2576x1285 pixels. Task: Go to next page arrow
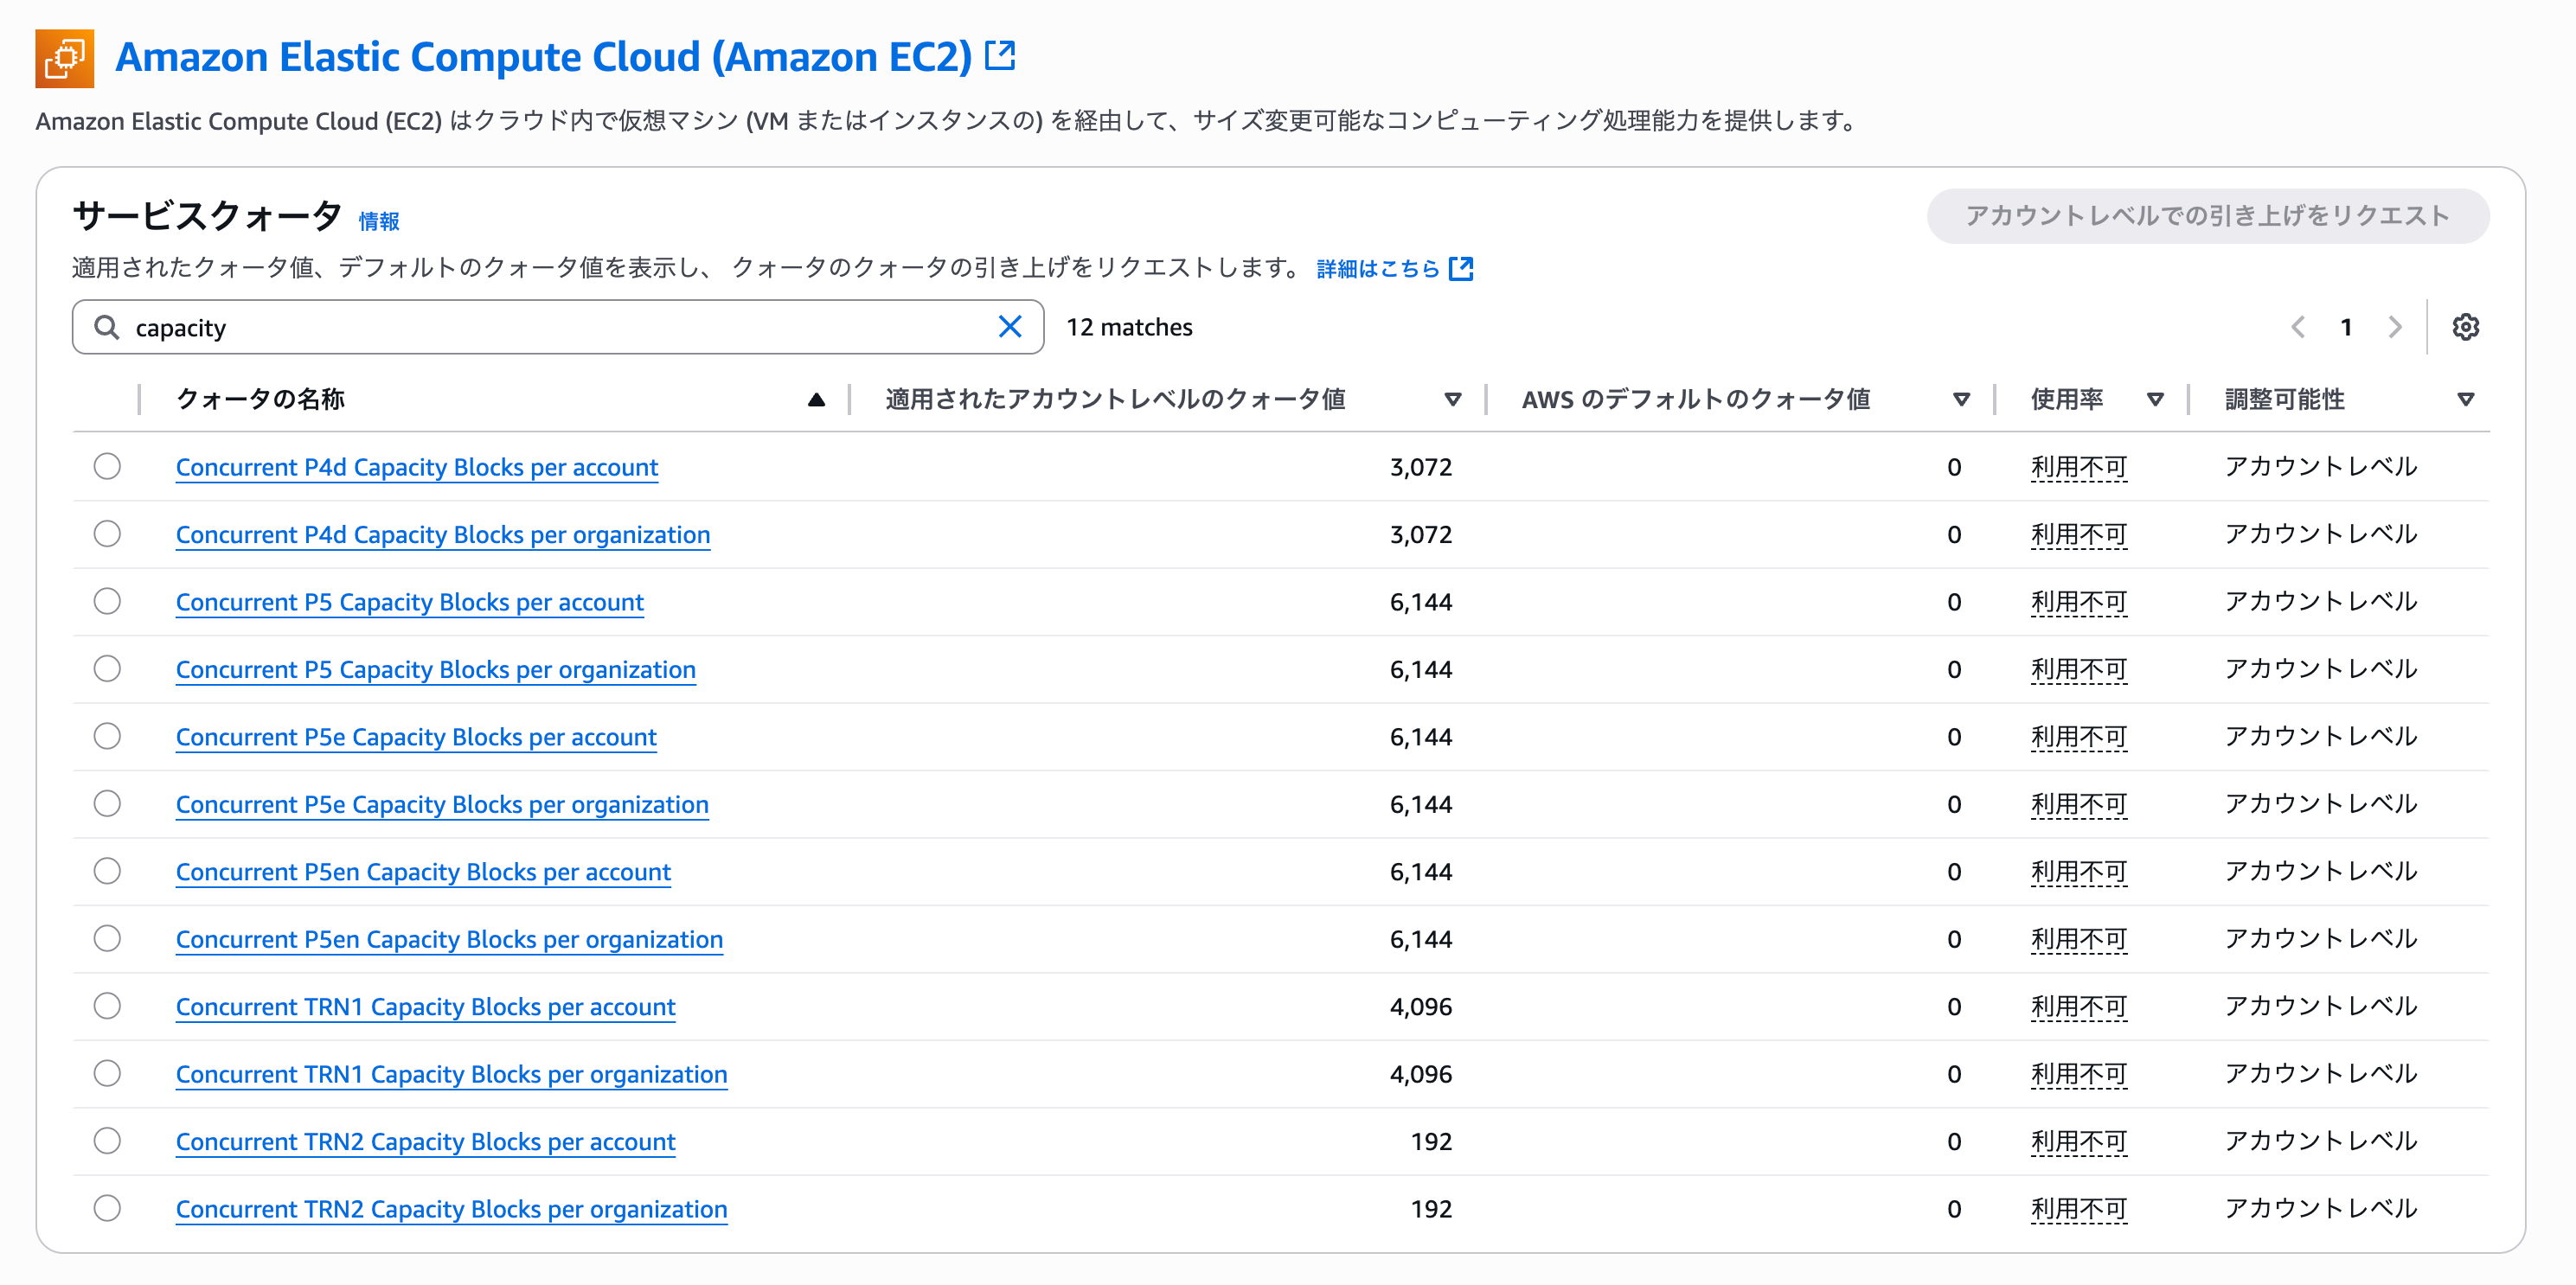click(x=2394, y=327)
